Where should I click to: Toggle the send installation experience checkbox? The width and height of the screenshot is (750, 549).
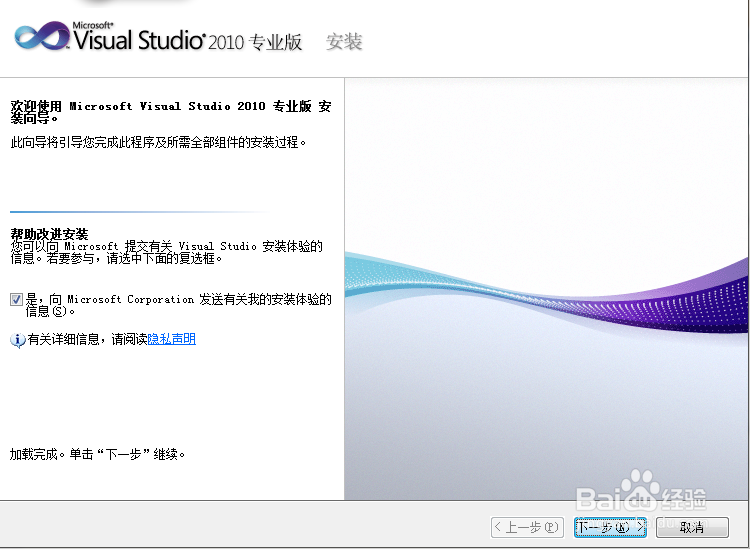(x=16, y=300)
